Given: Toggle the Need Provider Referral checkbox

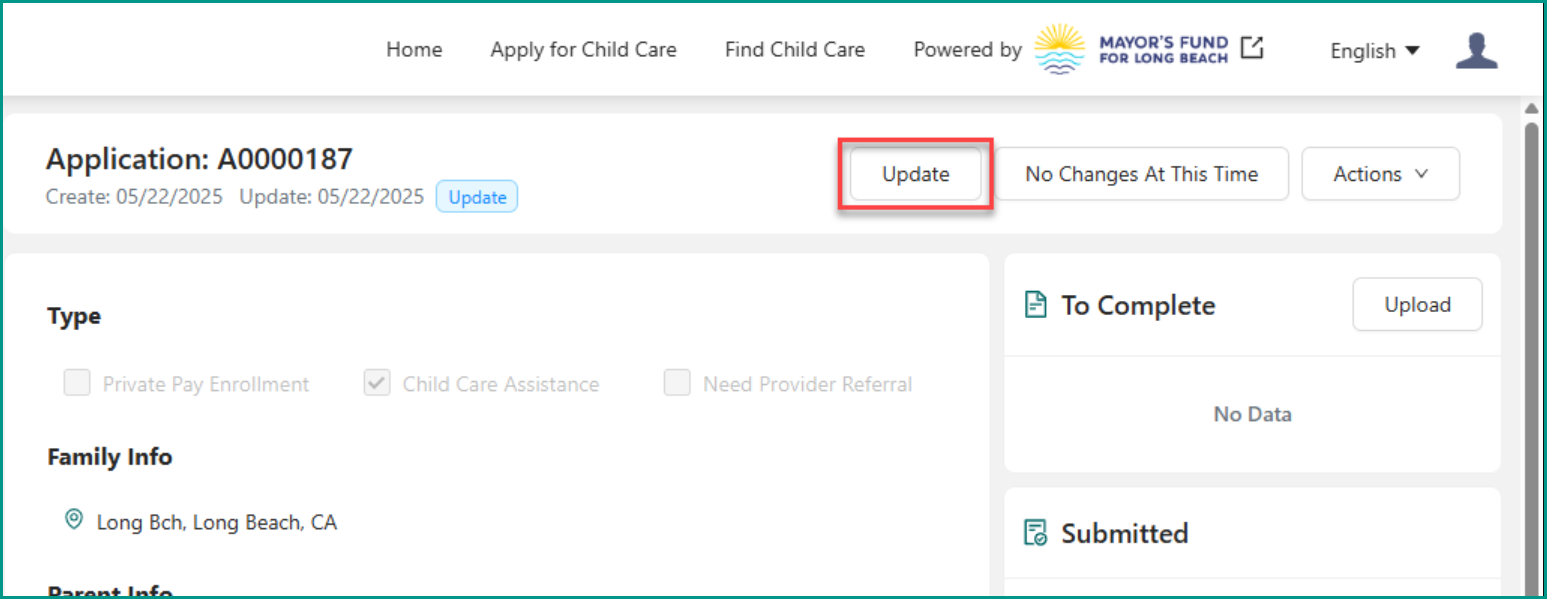Looking at the screenshot, I should pyautogui.click(x=677, y=383).
